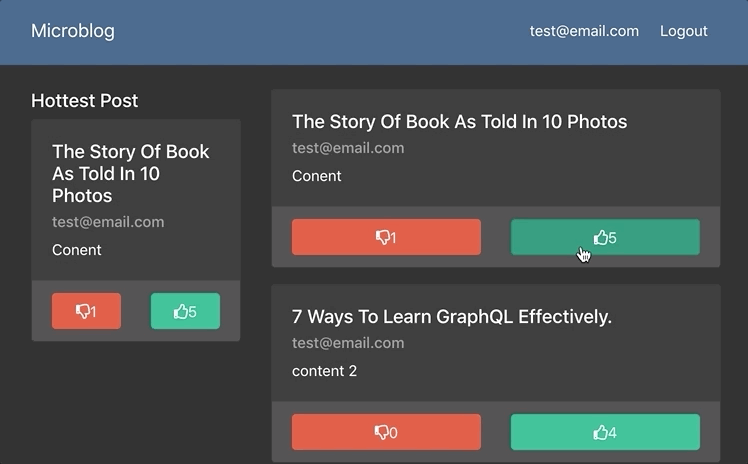Screen dimensions: 748x464
Task: Open the test@email.com account link in header
Action: tap(584, 31)
